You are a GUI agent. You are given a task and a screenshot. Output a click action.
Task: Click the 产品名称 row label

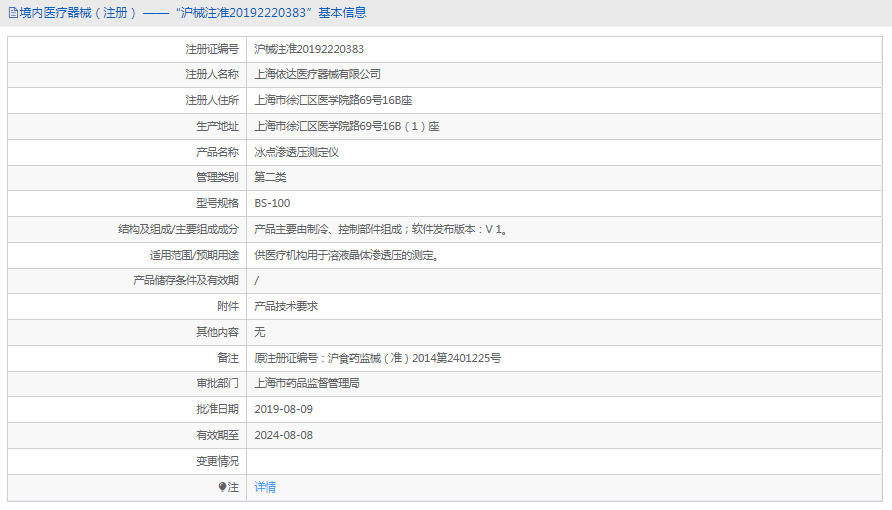click(217, 152)
